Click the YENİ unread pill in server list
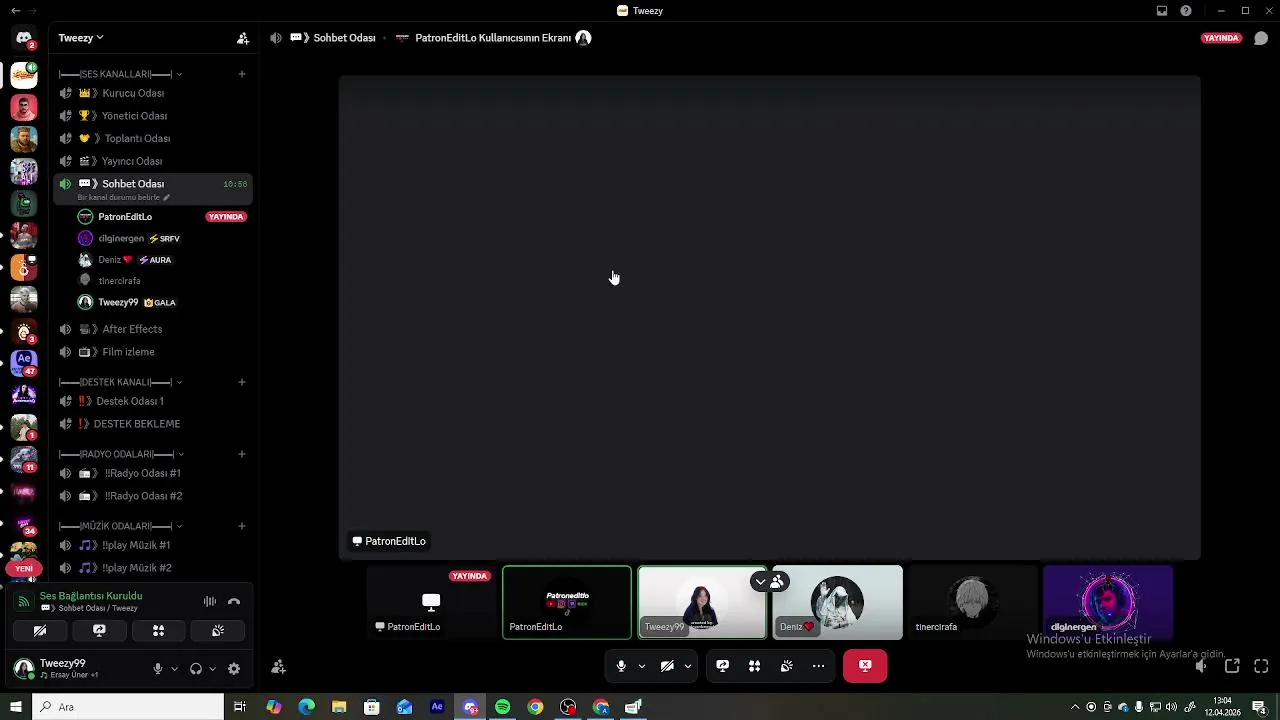Image resolution: width=1280 pixels, height=720 pixels. click(x=24, y=568)
